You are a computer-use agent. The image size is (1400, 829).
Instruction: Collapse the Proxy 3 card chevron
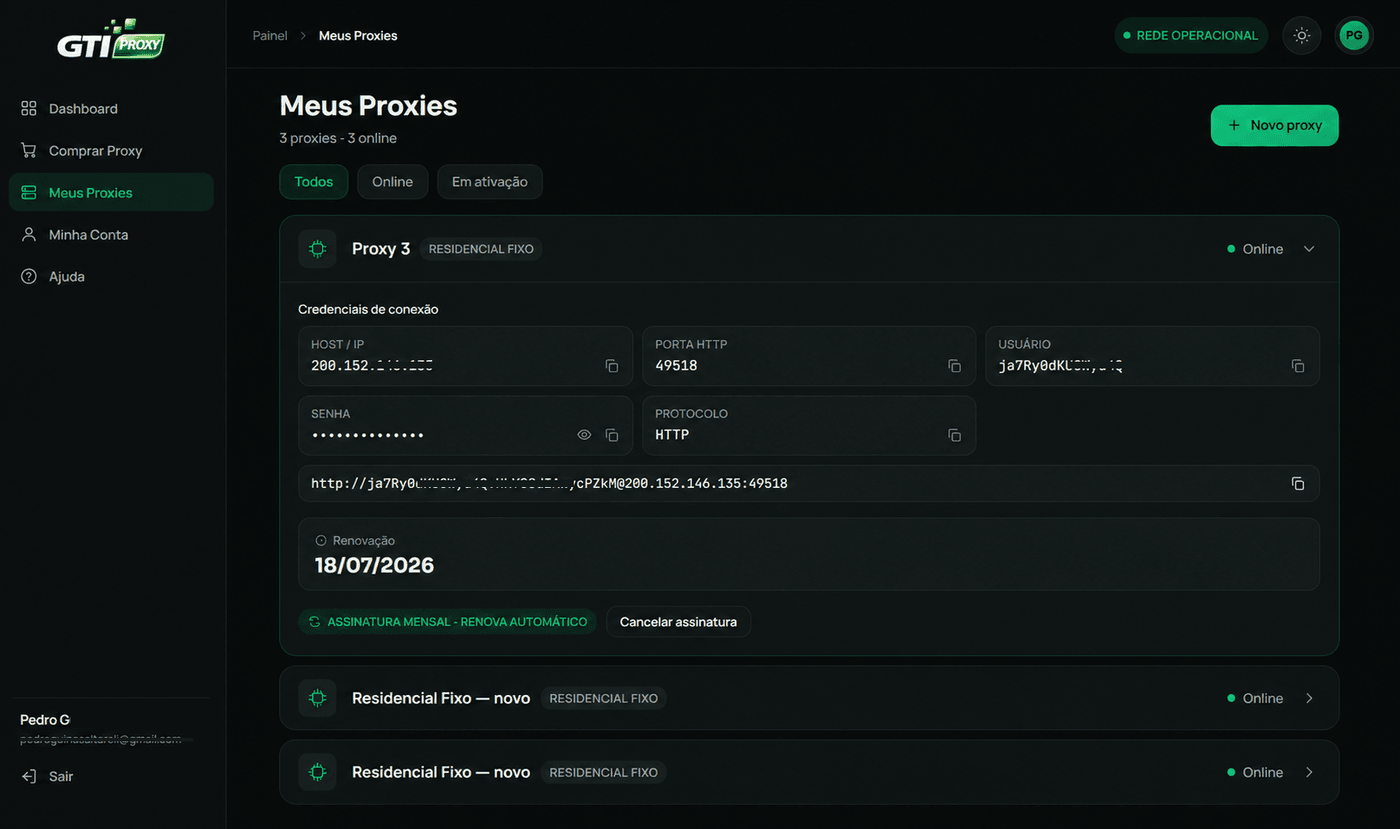pos(1309,249)
